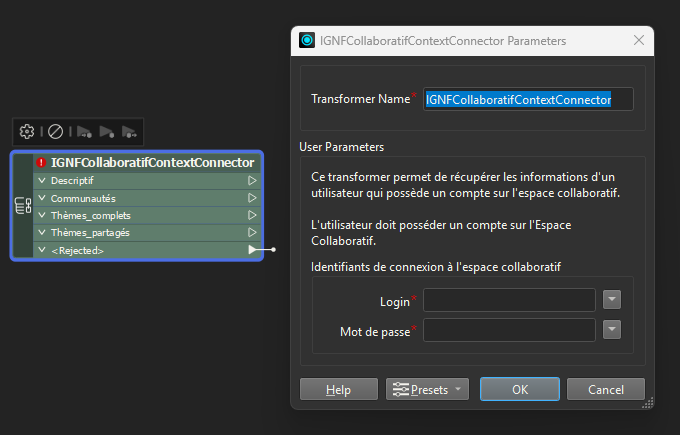The width and height of the screenshot is (680, 435).
Task: Click the Thèmes_partagés port label
Action: [x=90, y=233]
